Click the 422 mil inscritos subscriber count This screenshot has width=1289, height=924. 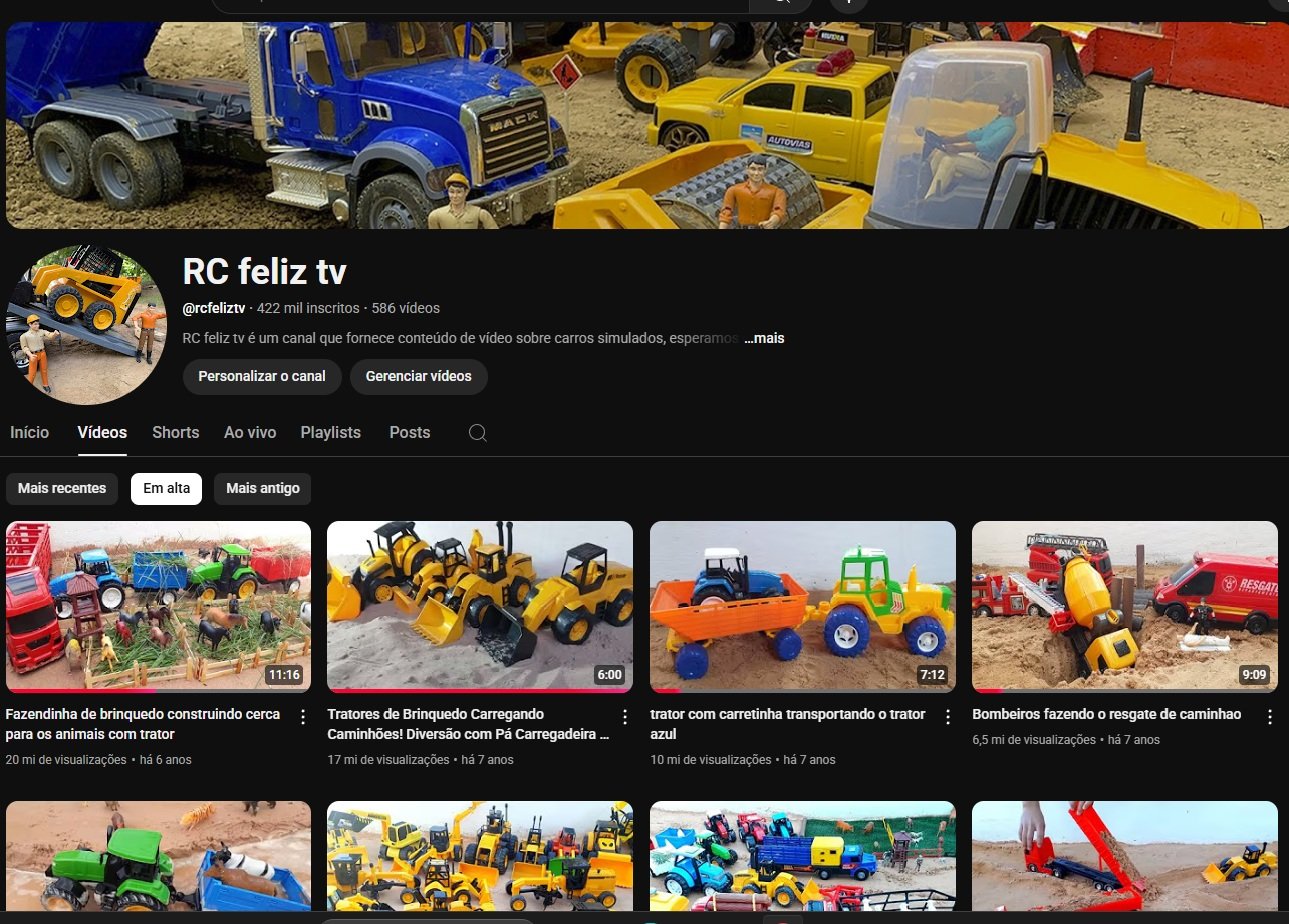[x=308, y=308]
